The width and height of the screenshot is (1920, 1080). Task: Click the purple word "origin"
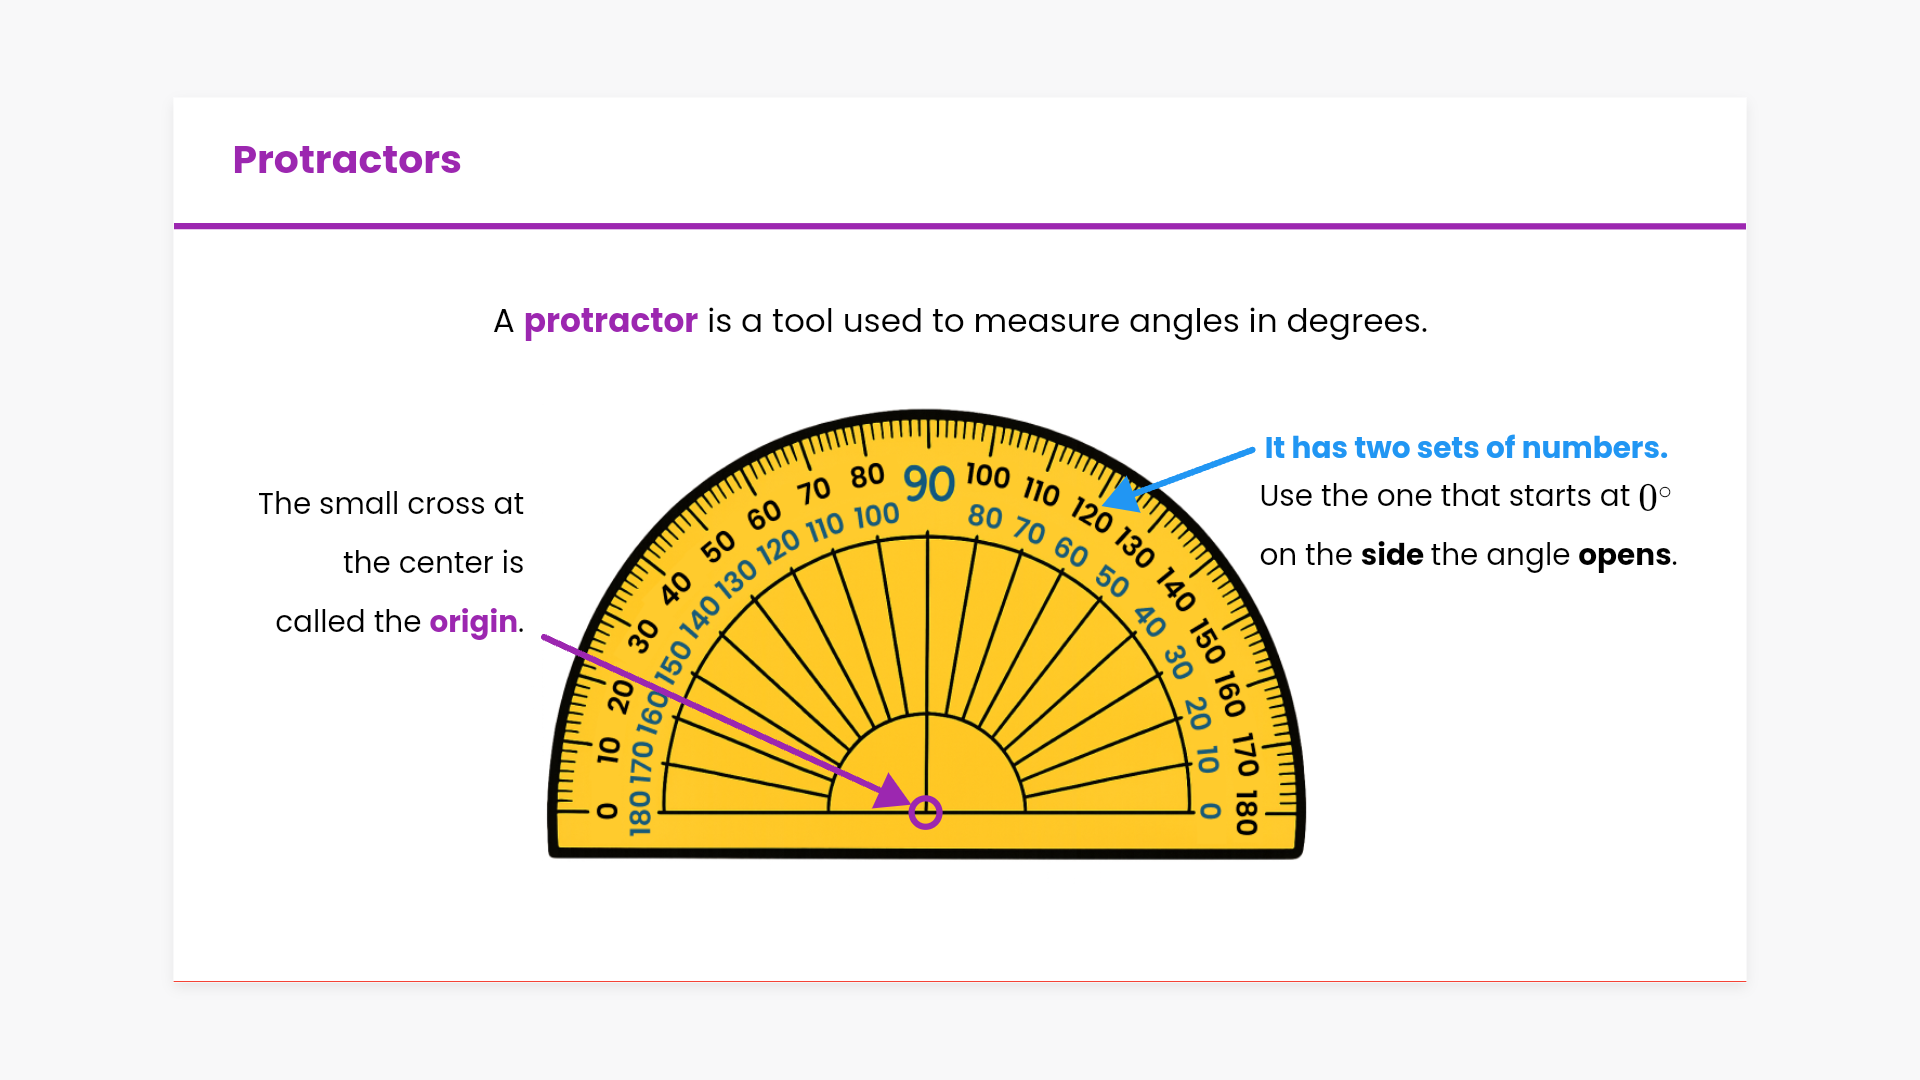[473, 622]
